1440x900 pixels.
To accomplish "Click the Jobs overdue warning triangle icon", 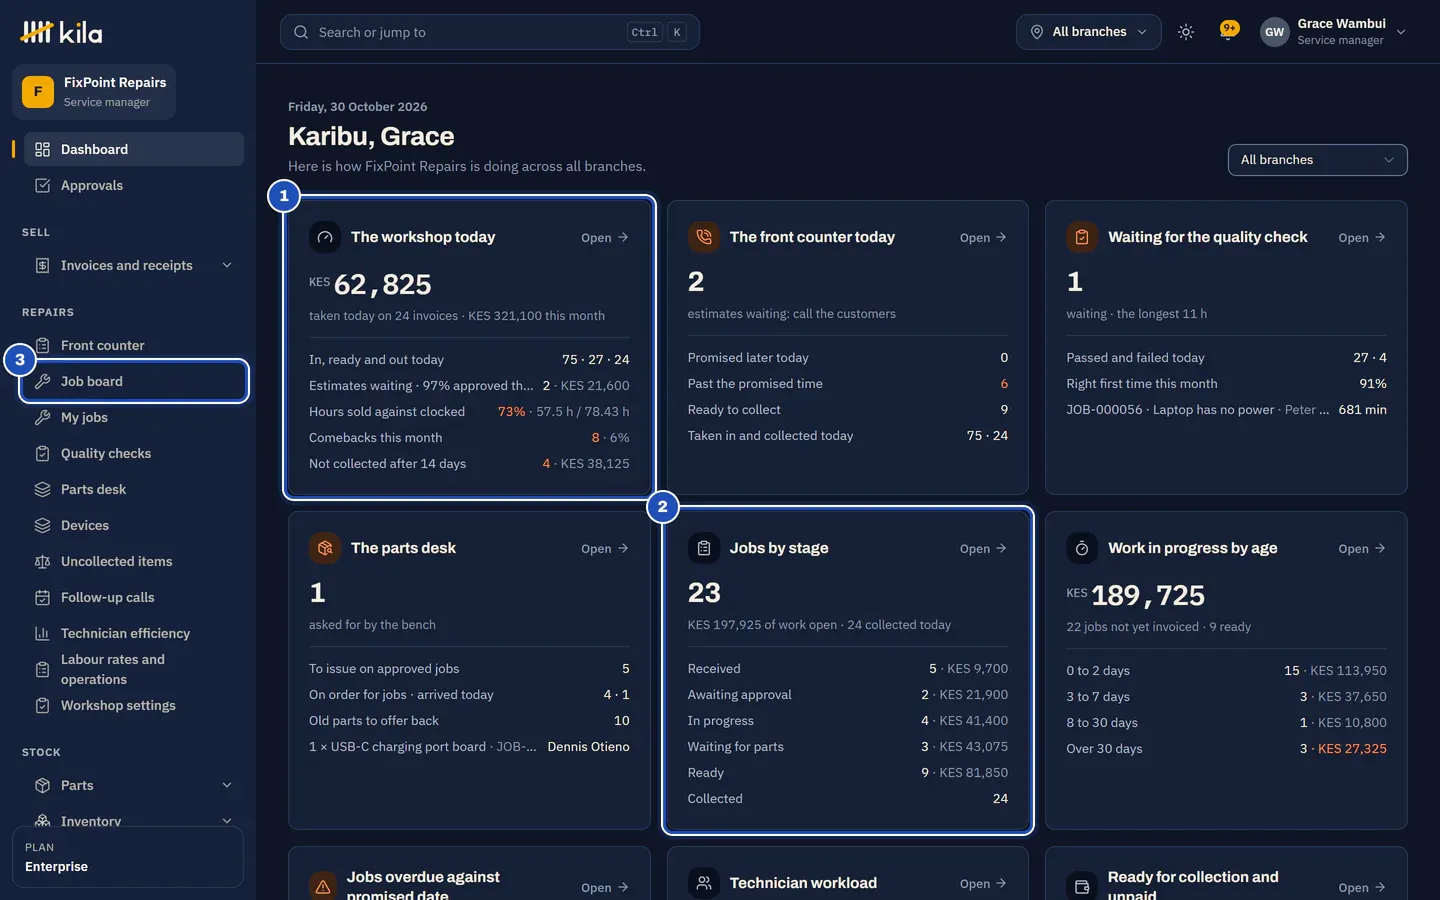I will 323,887.
